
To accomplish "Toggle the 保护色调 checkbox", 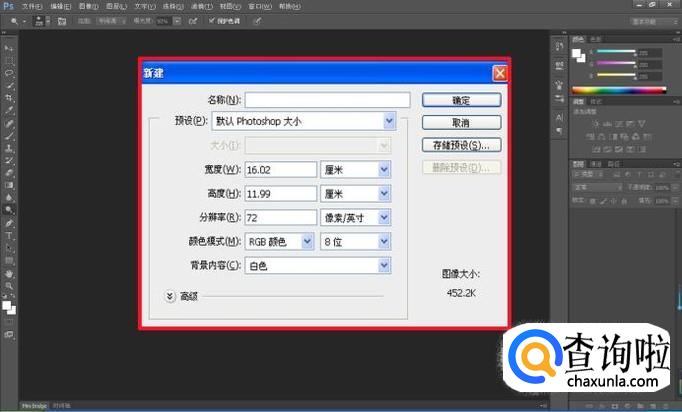I will (x=212, y=20).
